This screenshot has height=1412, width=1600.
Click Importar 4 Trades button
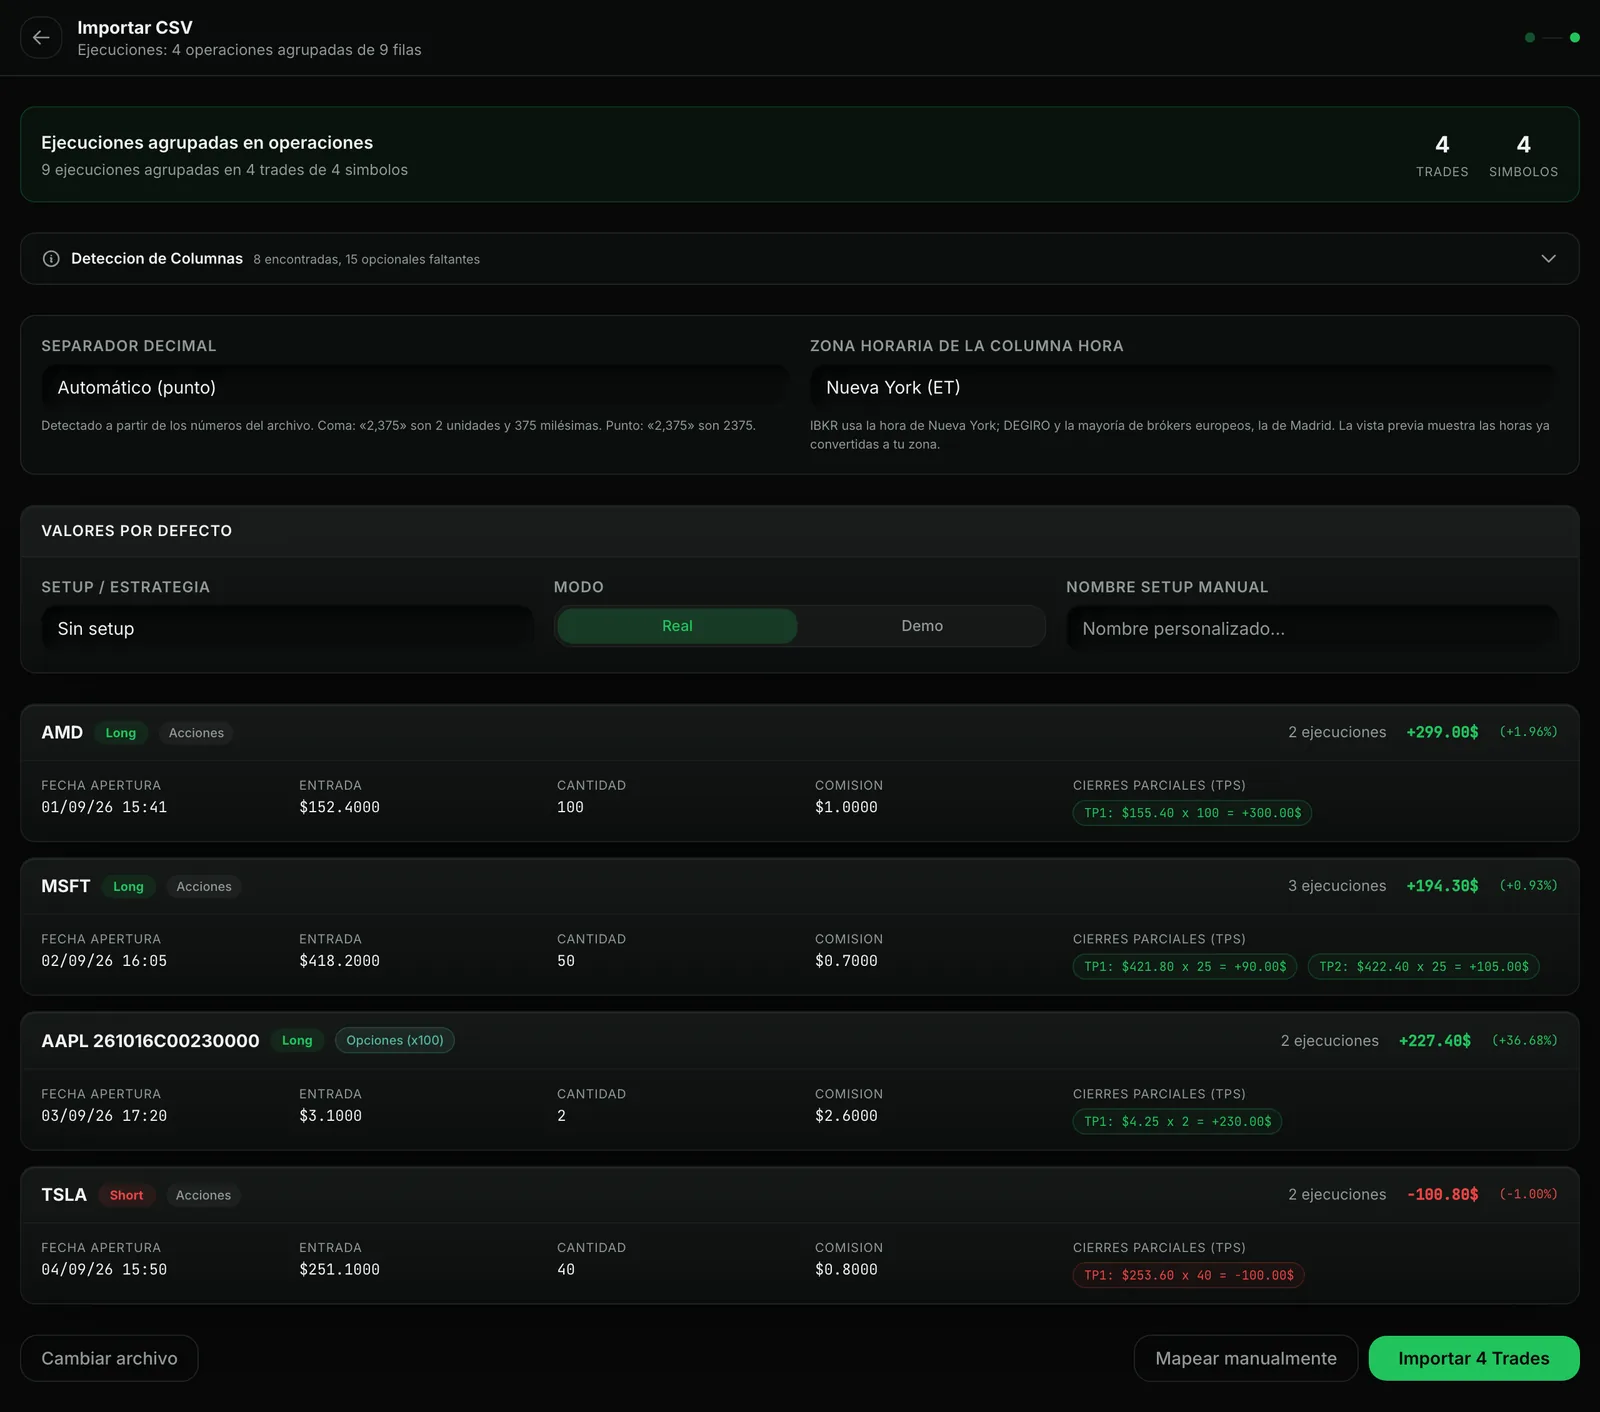tap(1474, 1358)
